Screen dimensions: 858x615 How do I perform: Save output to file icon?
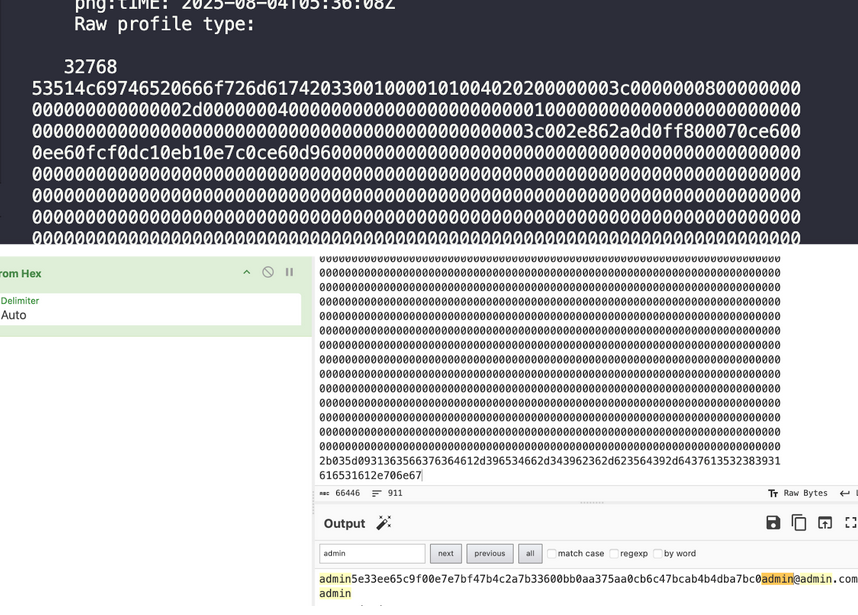pyautogui.click(x=773, y=523)
